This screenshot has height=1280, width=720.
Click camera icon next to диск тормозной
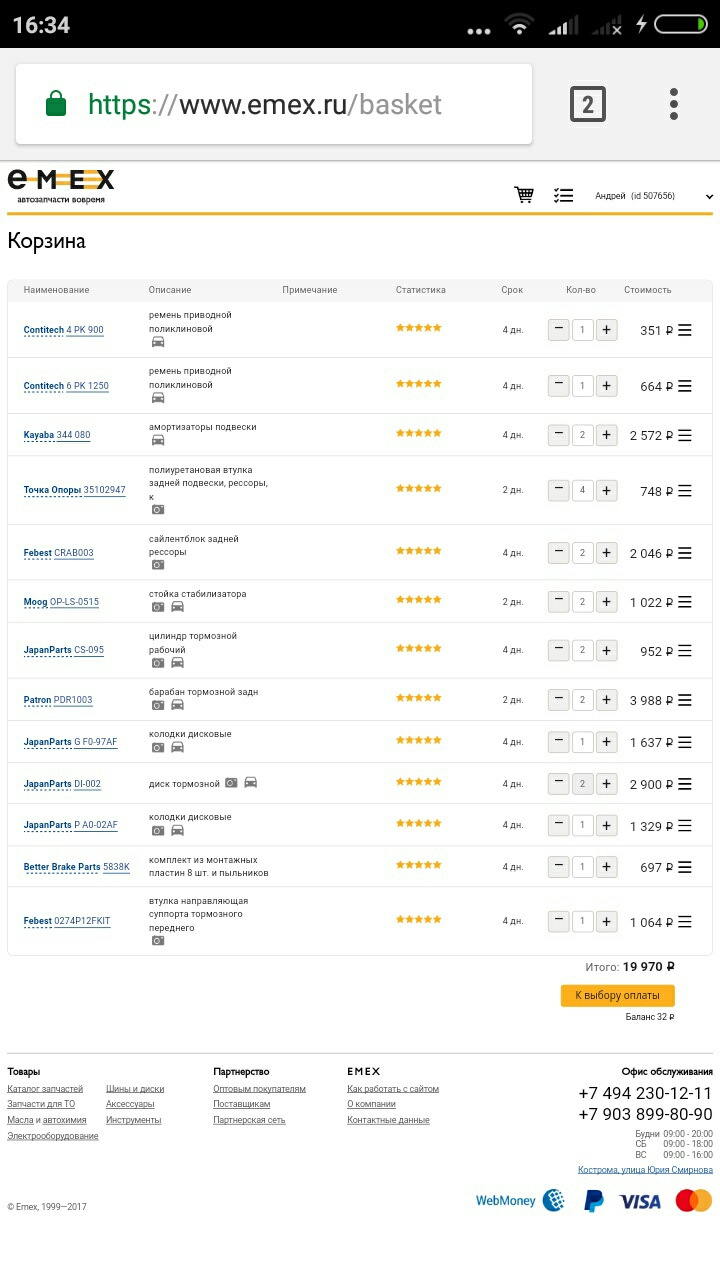tap(231, 783)
